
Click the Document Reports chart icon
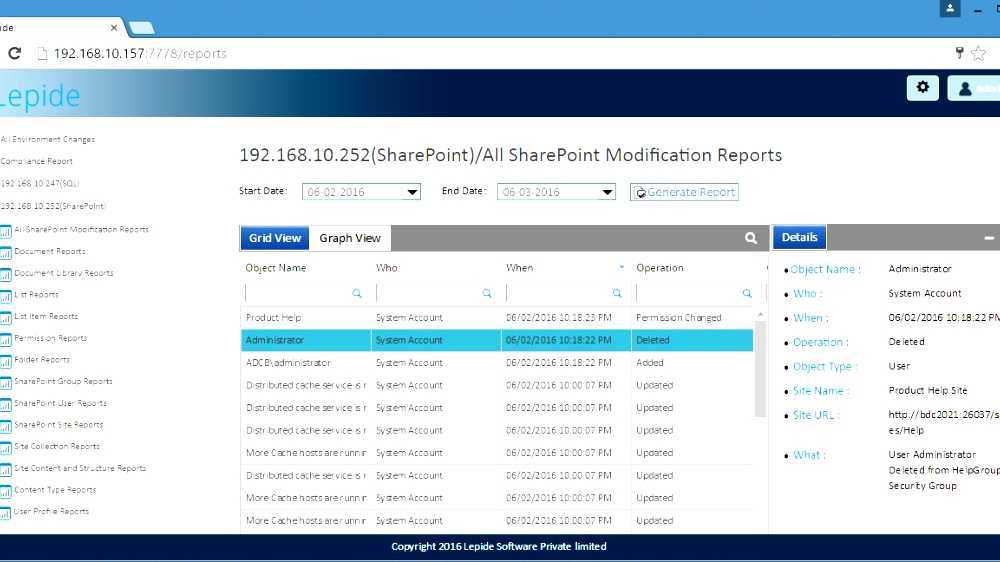click(x=6, y=253)
